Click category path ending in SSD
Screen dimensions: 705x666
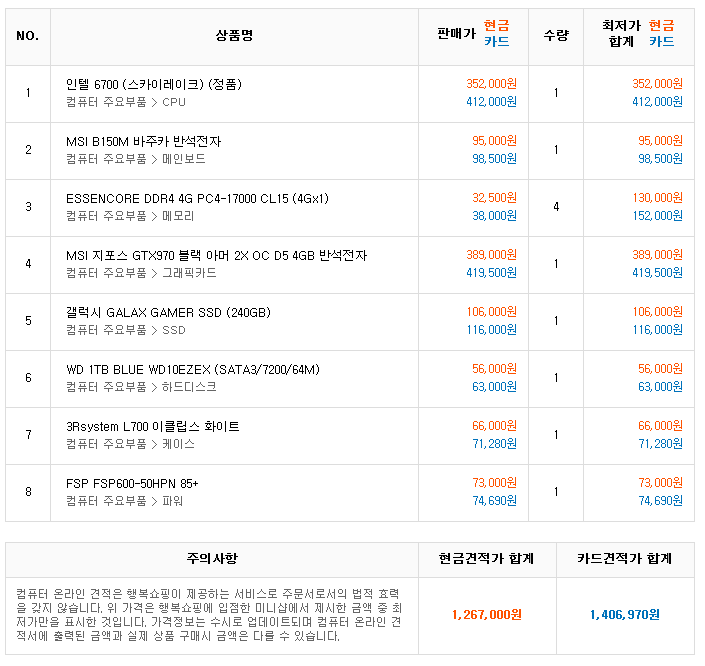[125, 330]
